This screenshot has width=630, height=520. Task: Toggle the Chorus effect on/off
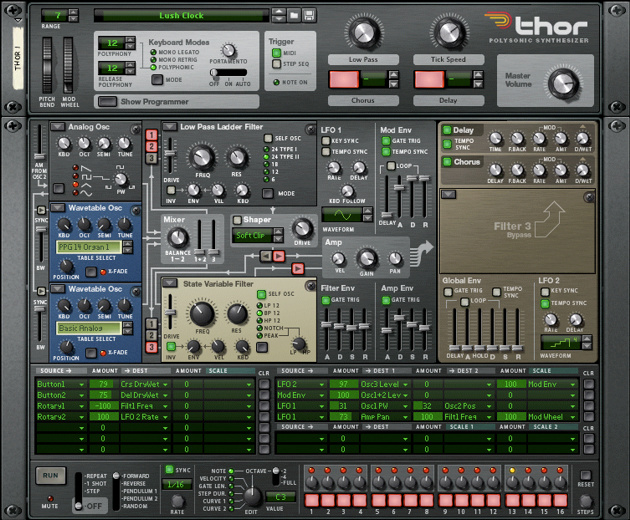coord(447,162)
